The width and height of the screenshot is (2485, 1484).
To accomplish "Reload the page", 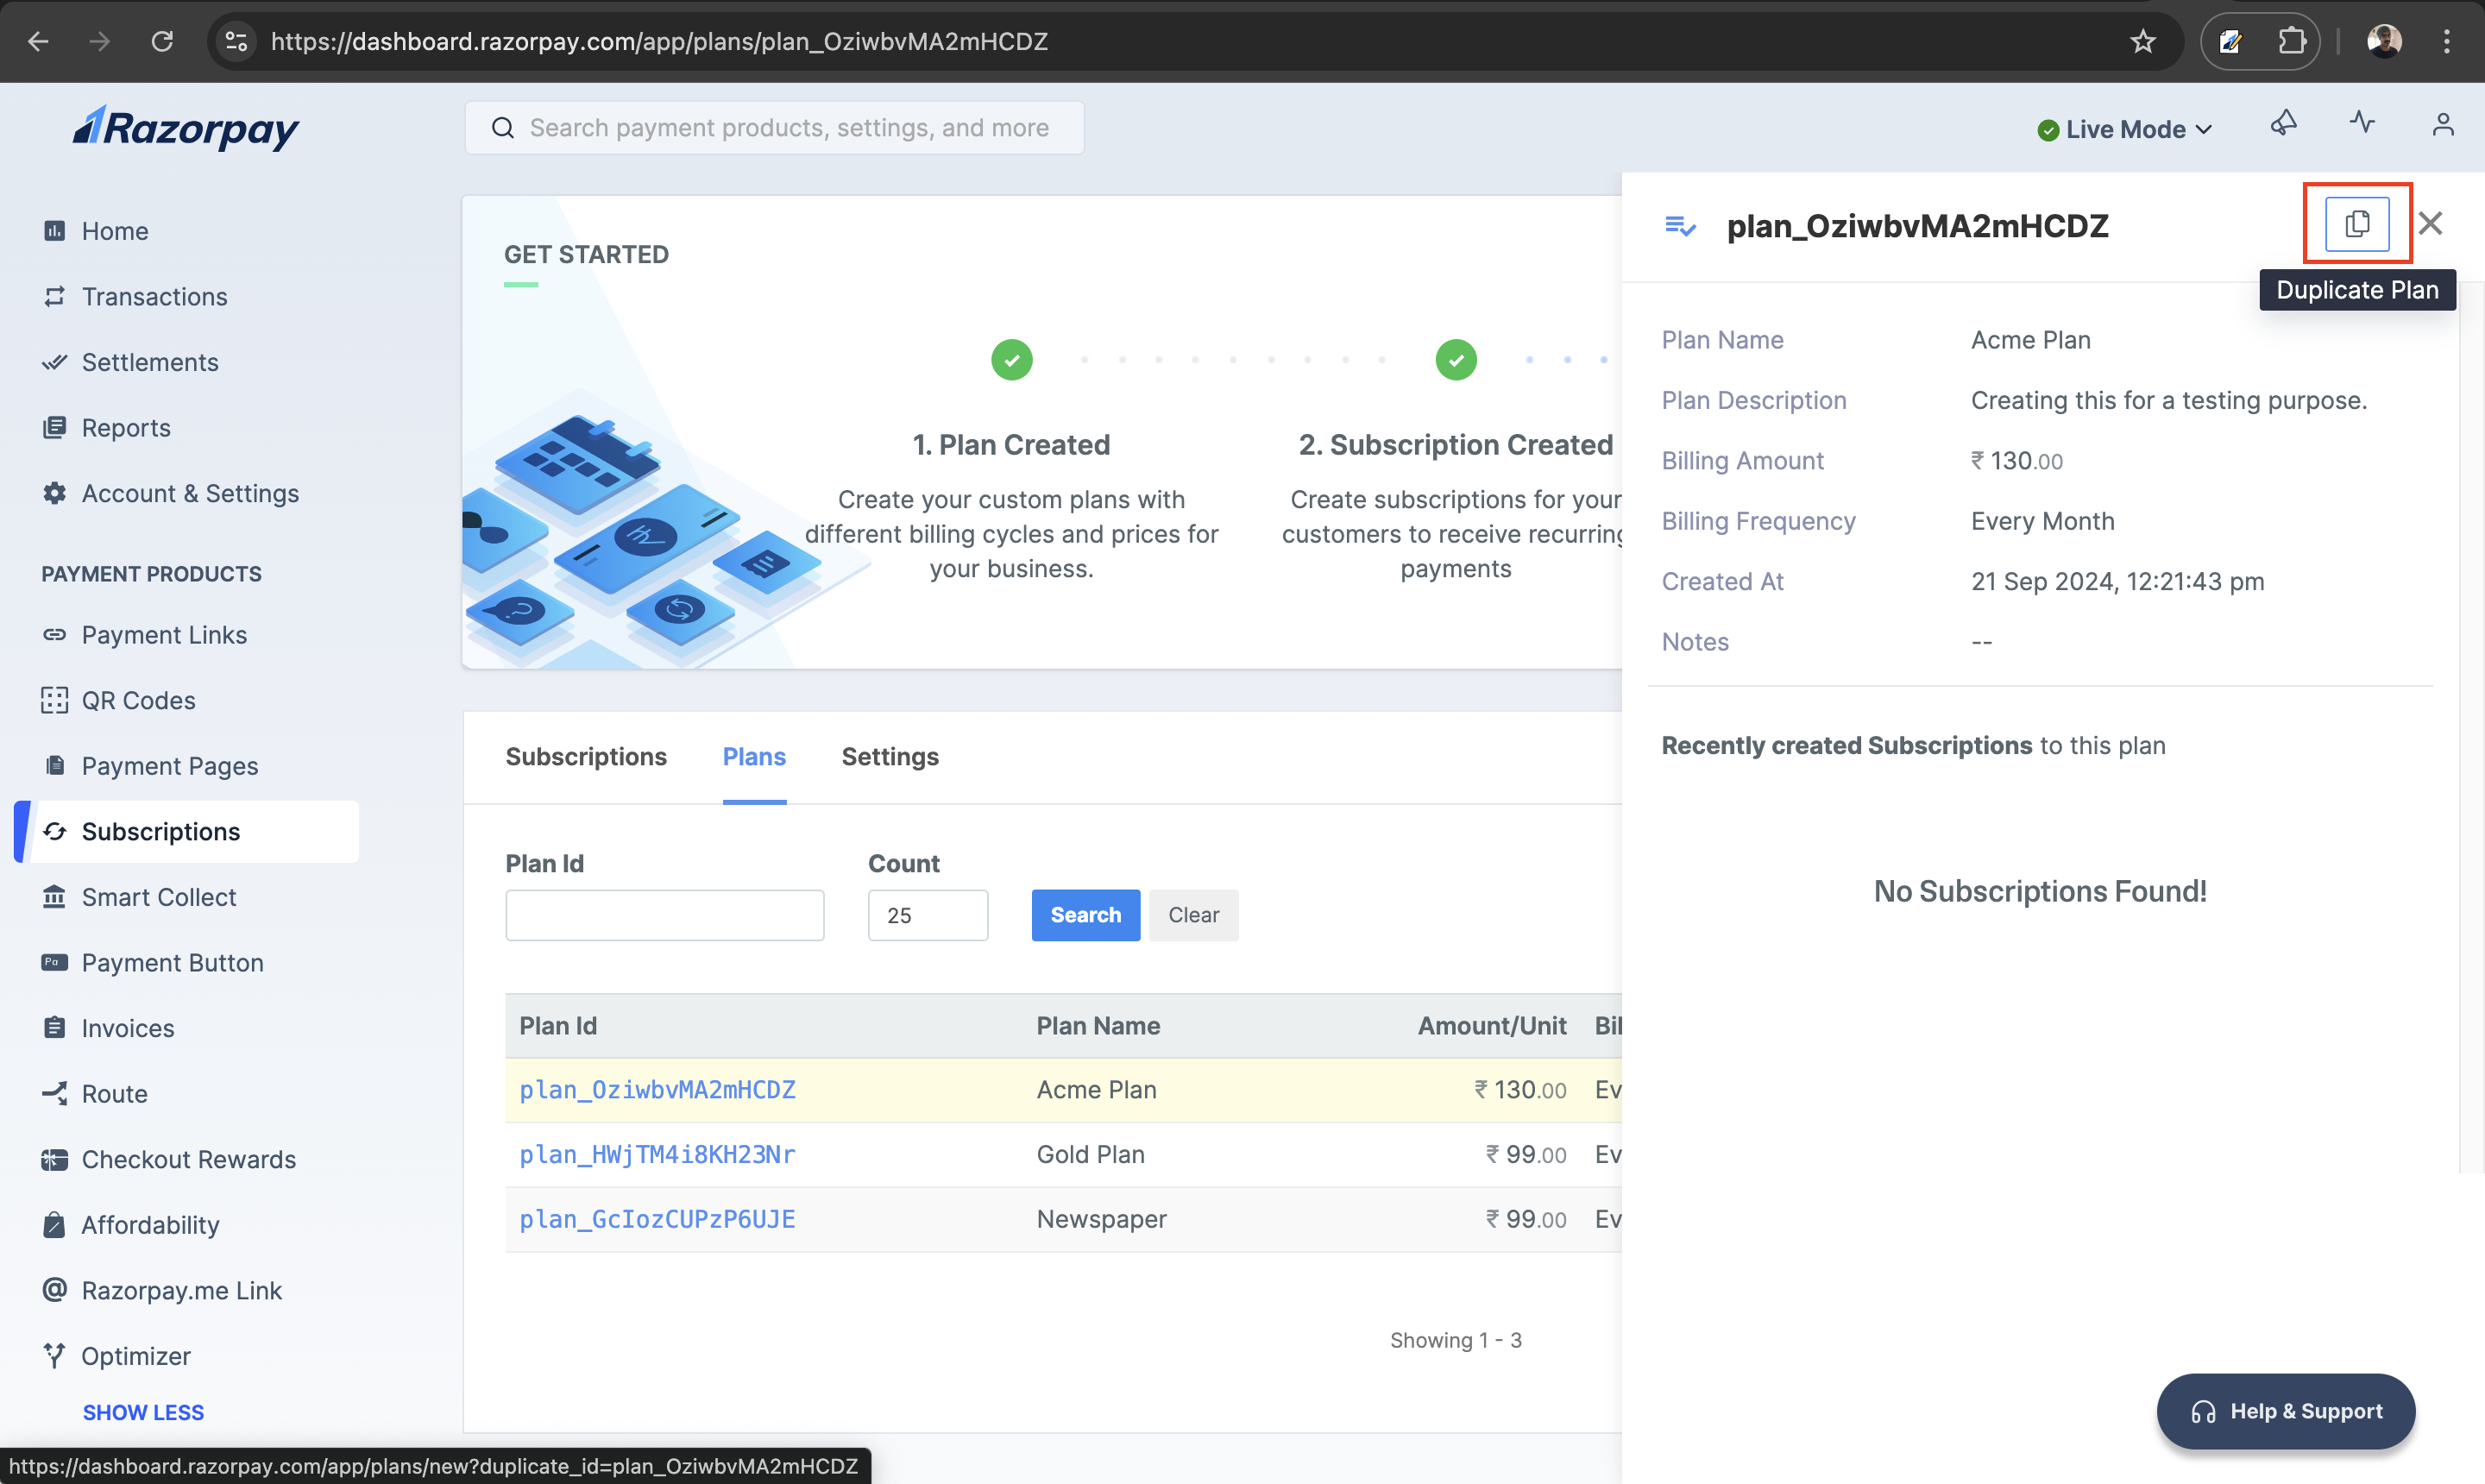I will [x=162, y=41].
